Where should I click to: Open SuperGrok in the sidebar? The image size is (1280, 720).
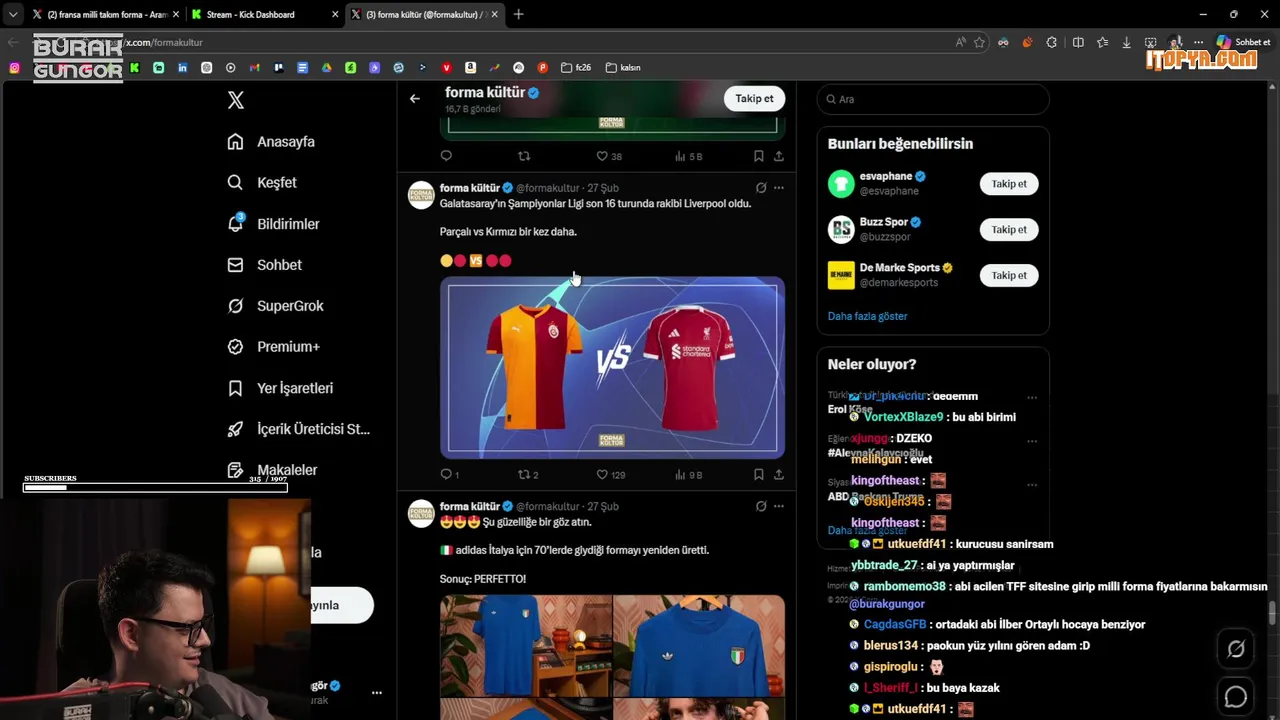pyautogui.click(x=275, y=306)
